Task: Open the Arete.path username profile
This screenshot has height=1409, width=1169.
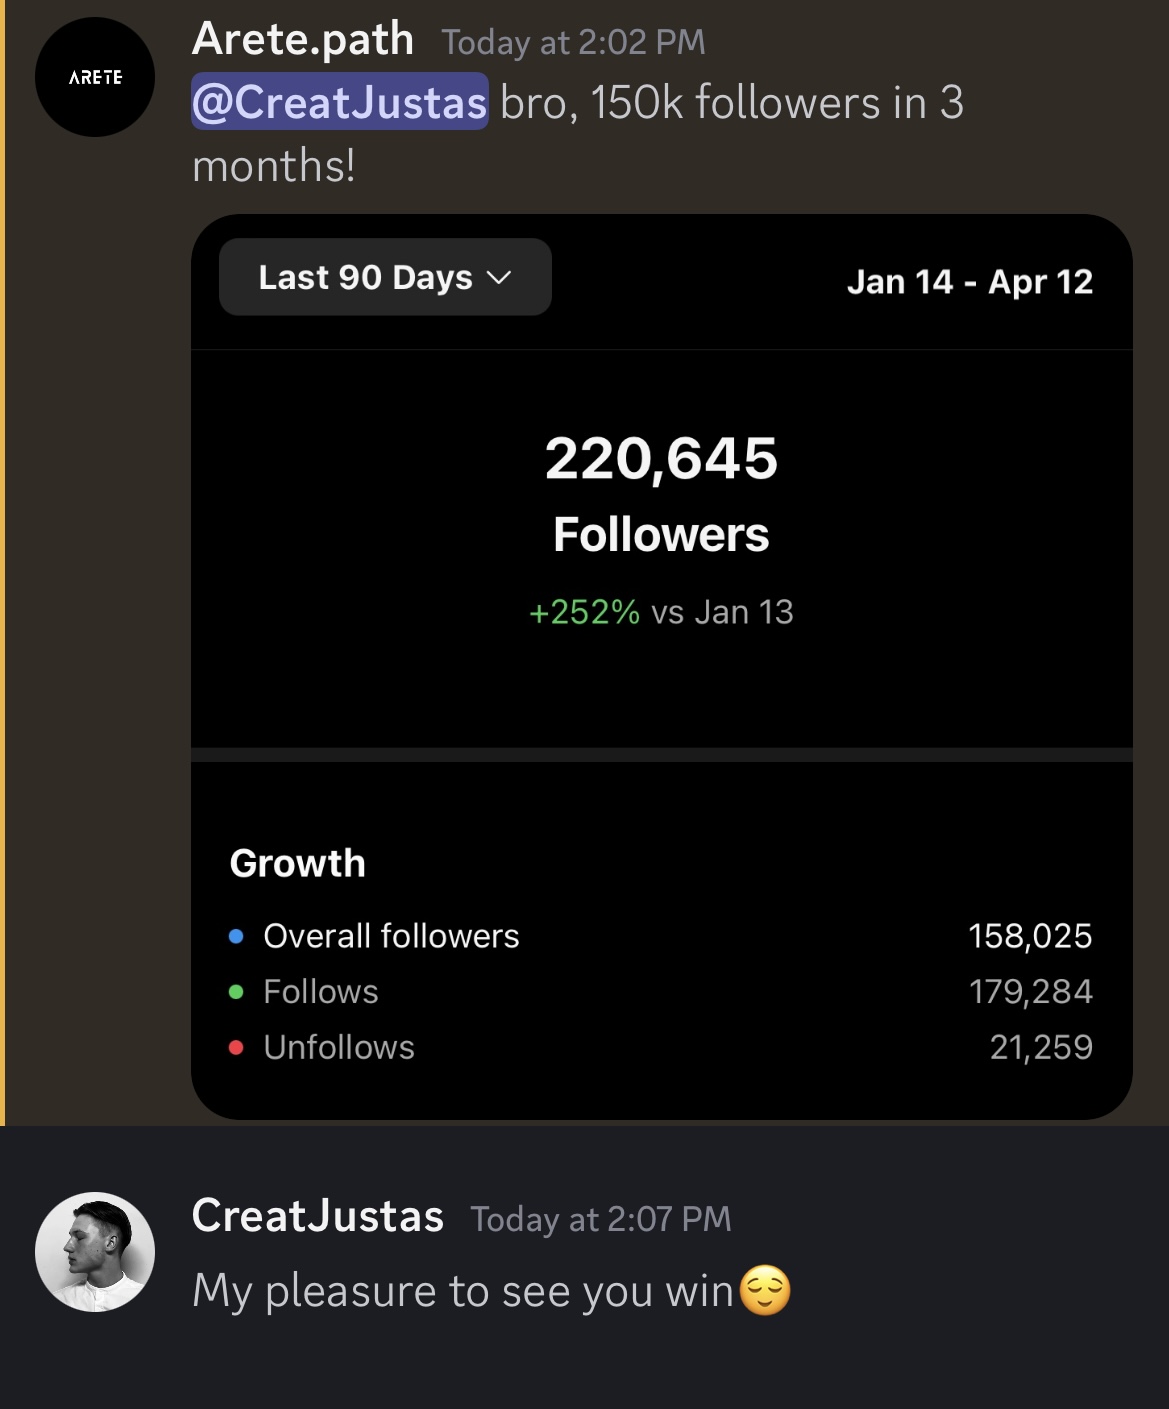Action: point(302,40)
